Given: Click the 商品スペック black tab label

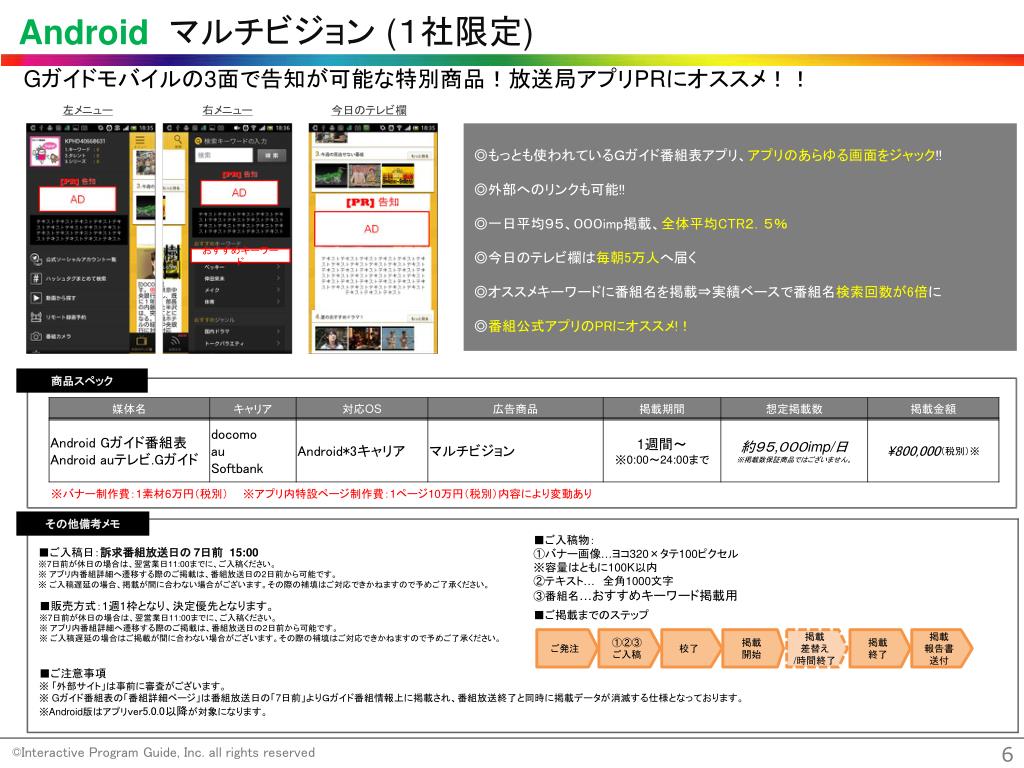Looking at the screenshot, I should [x=82, y=381].
